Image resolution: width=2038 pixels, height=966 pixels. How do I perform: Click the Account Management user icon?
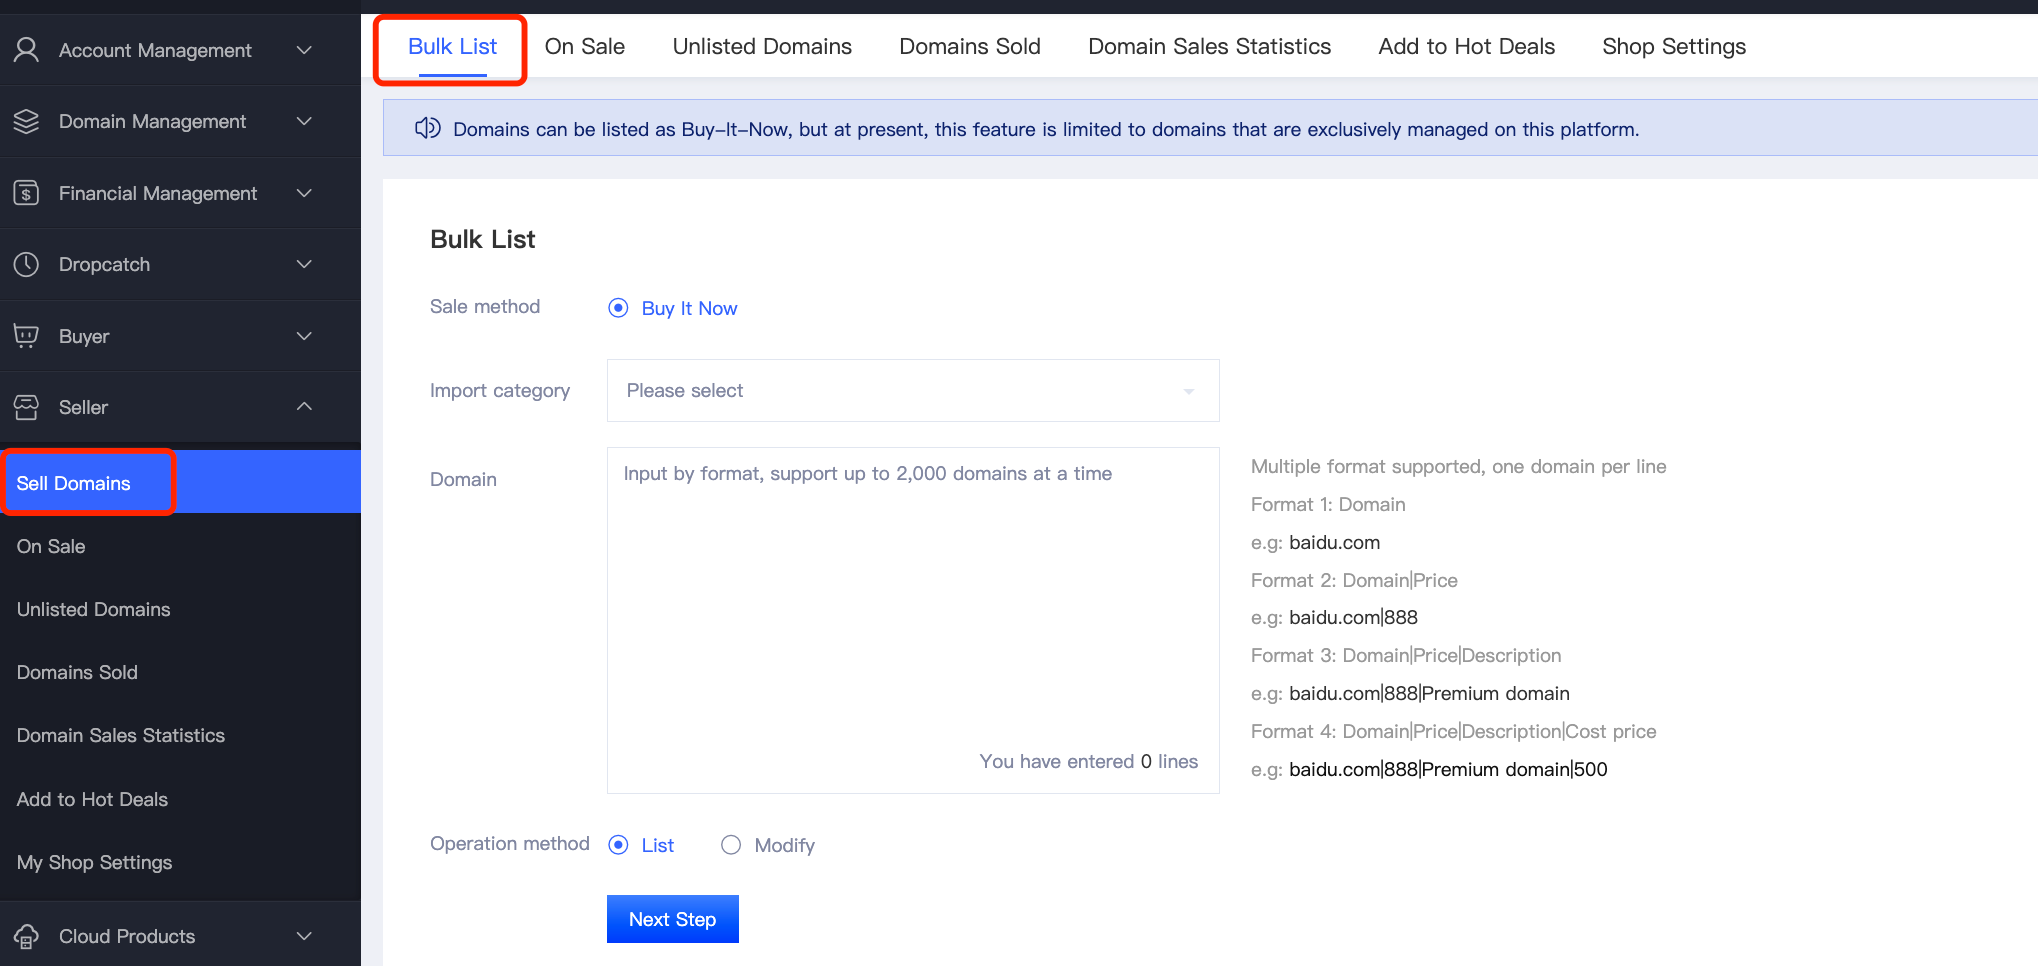coord(27,50)
